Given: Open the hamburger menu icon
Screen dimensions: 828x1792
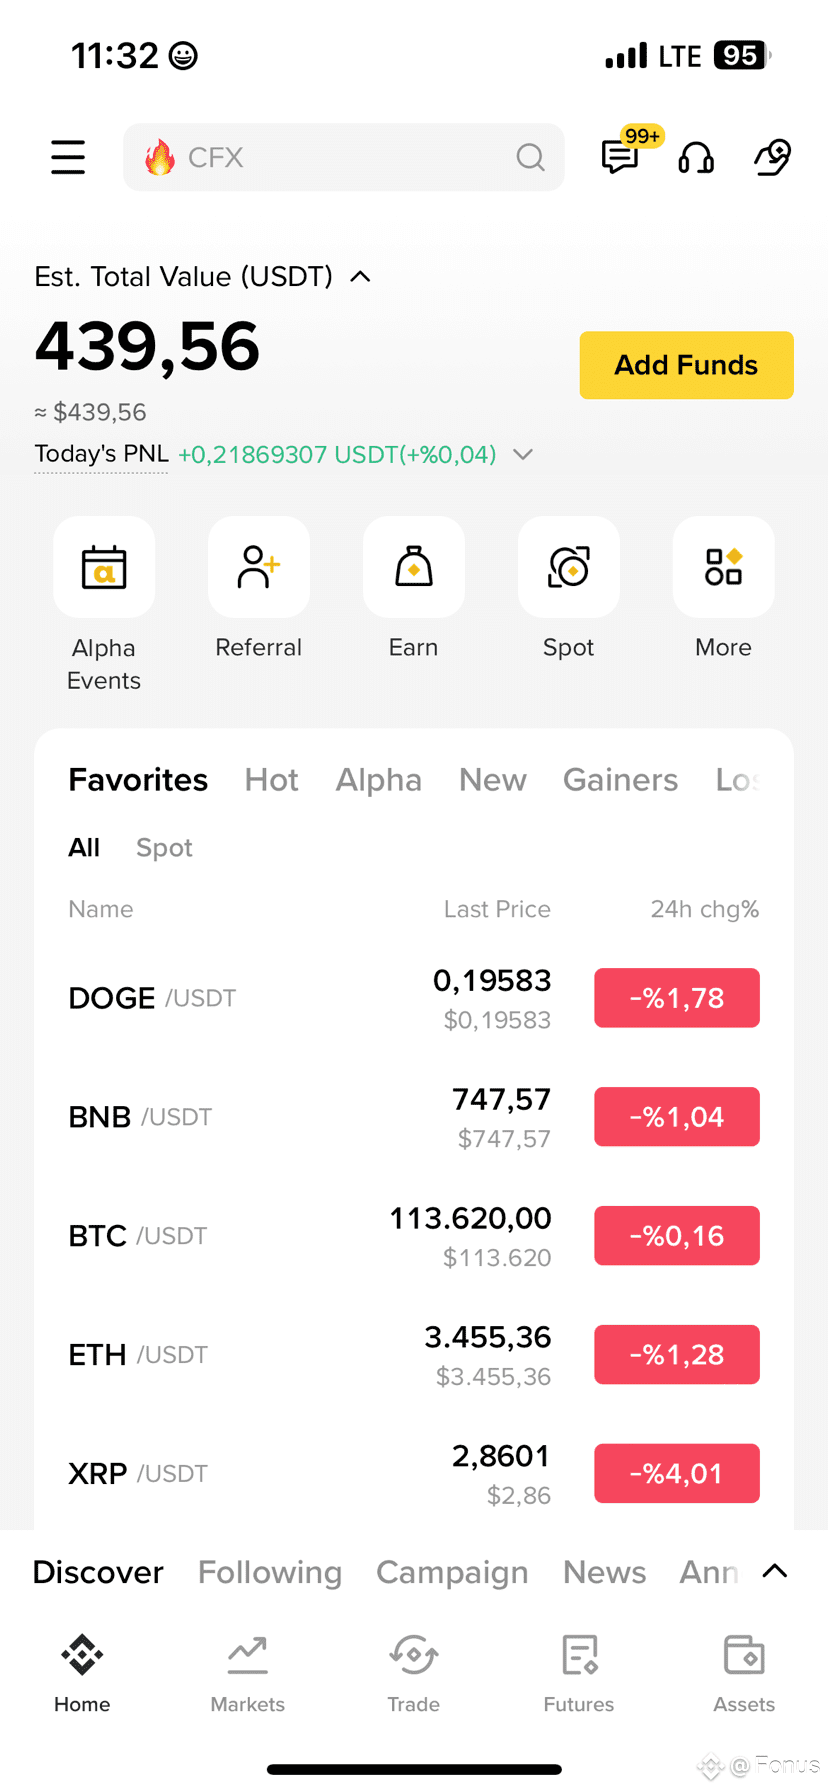Looking at the screenshot, I should 68,157.
